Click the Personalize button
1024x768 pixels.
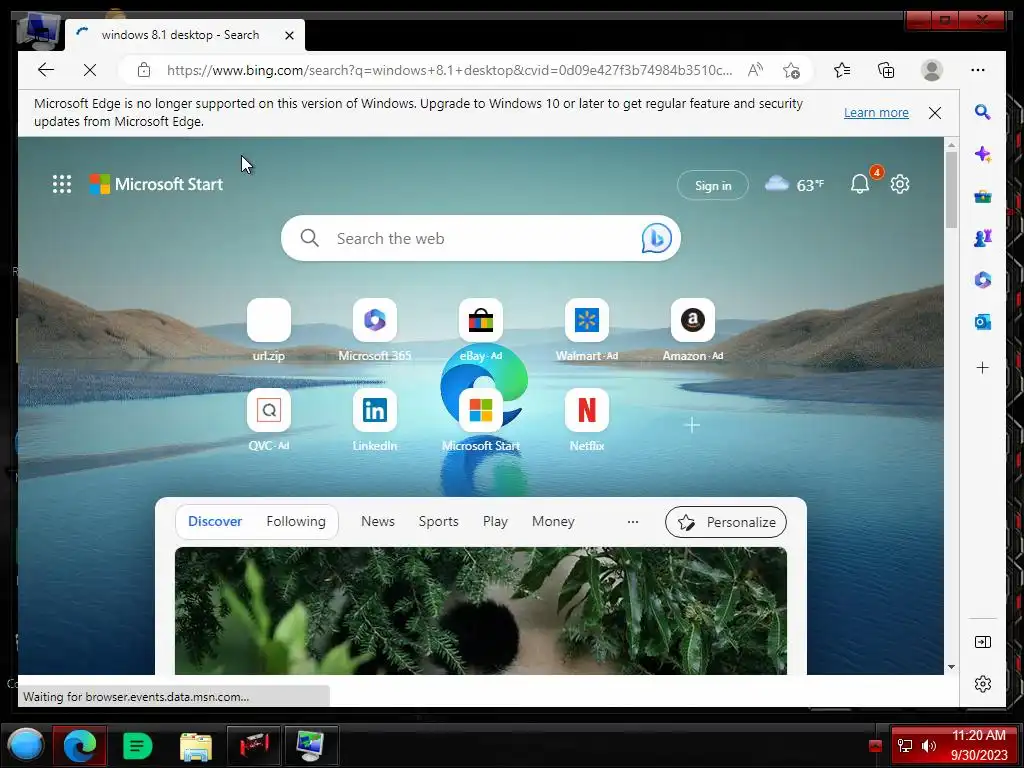(x=726, y=522)
